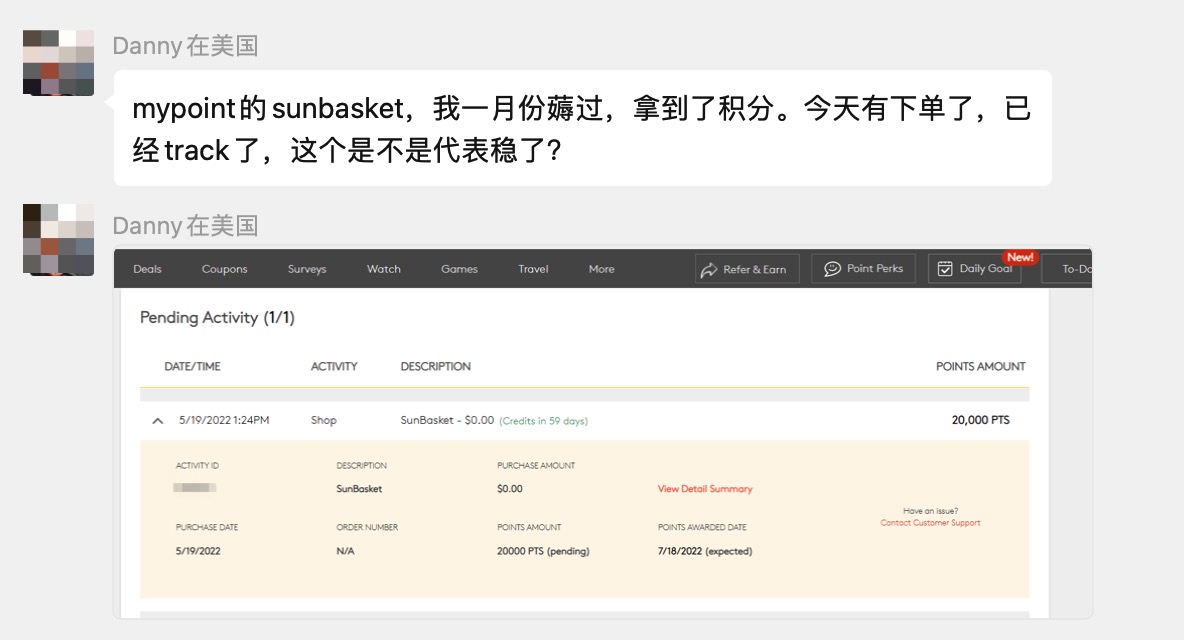
Task: Click the Daily Goal calendar icon
Action: tap(943, 268)
